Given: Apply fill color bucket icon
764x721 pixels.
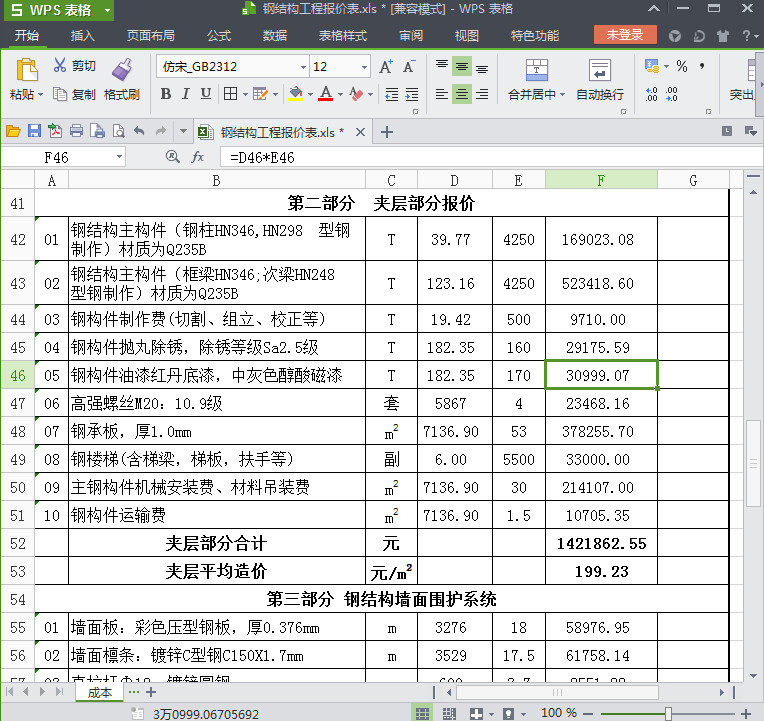Looking at the screenshot, I should (295, 94).
